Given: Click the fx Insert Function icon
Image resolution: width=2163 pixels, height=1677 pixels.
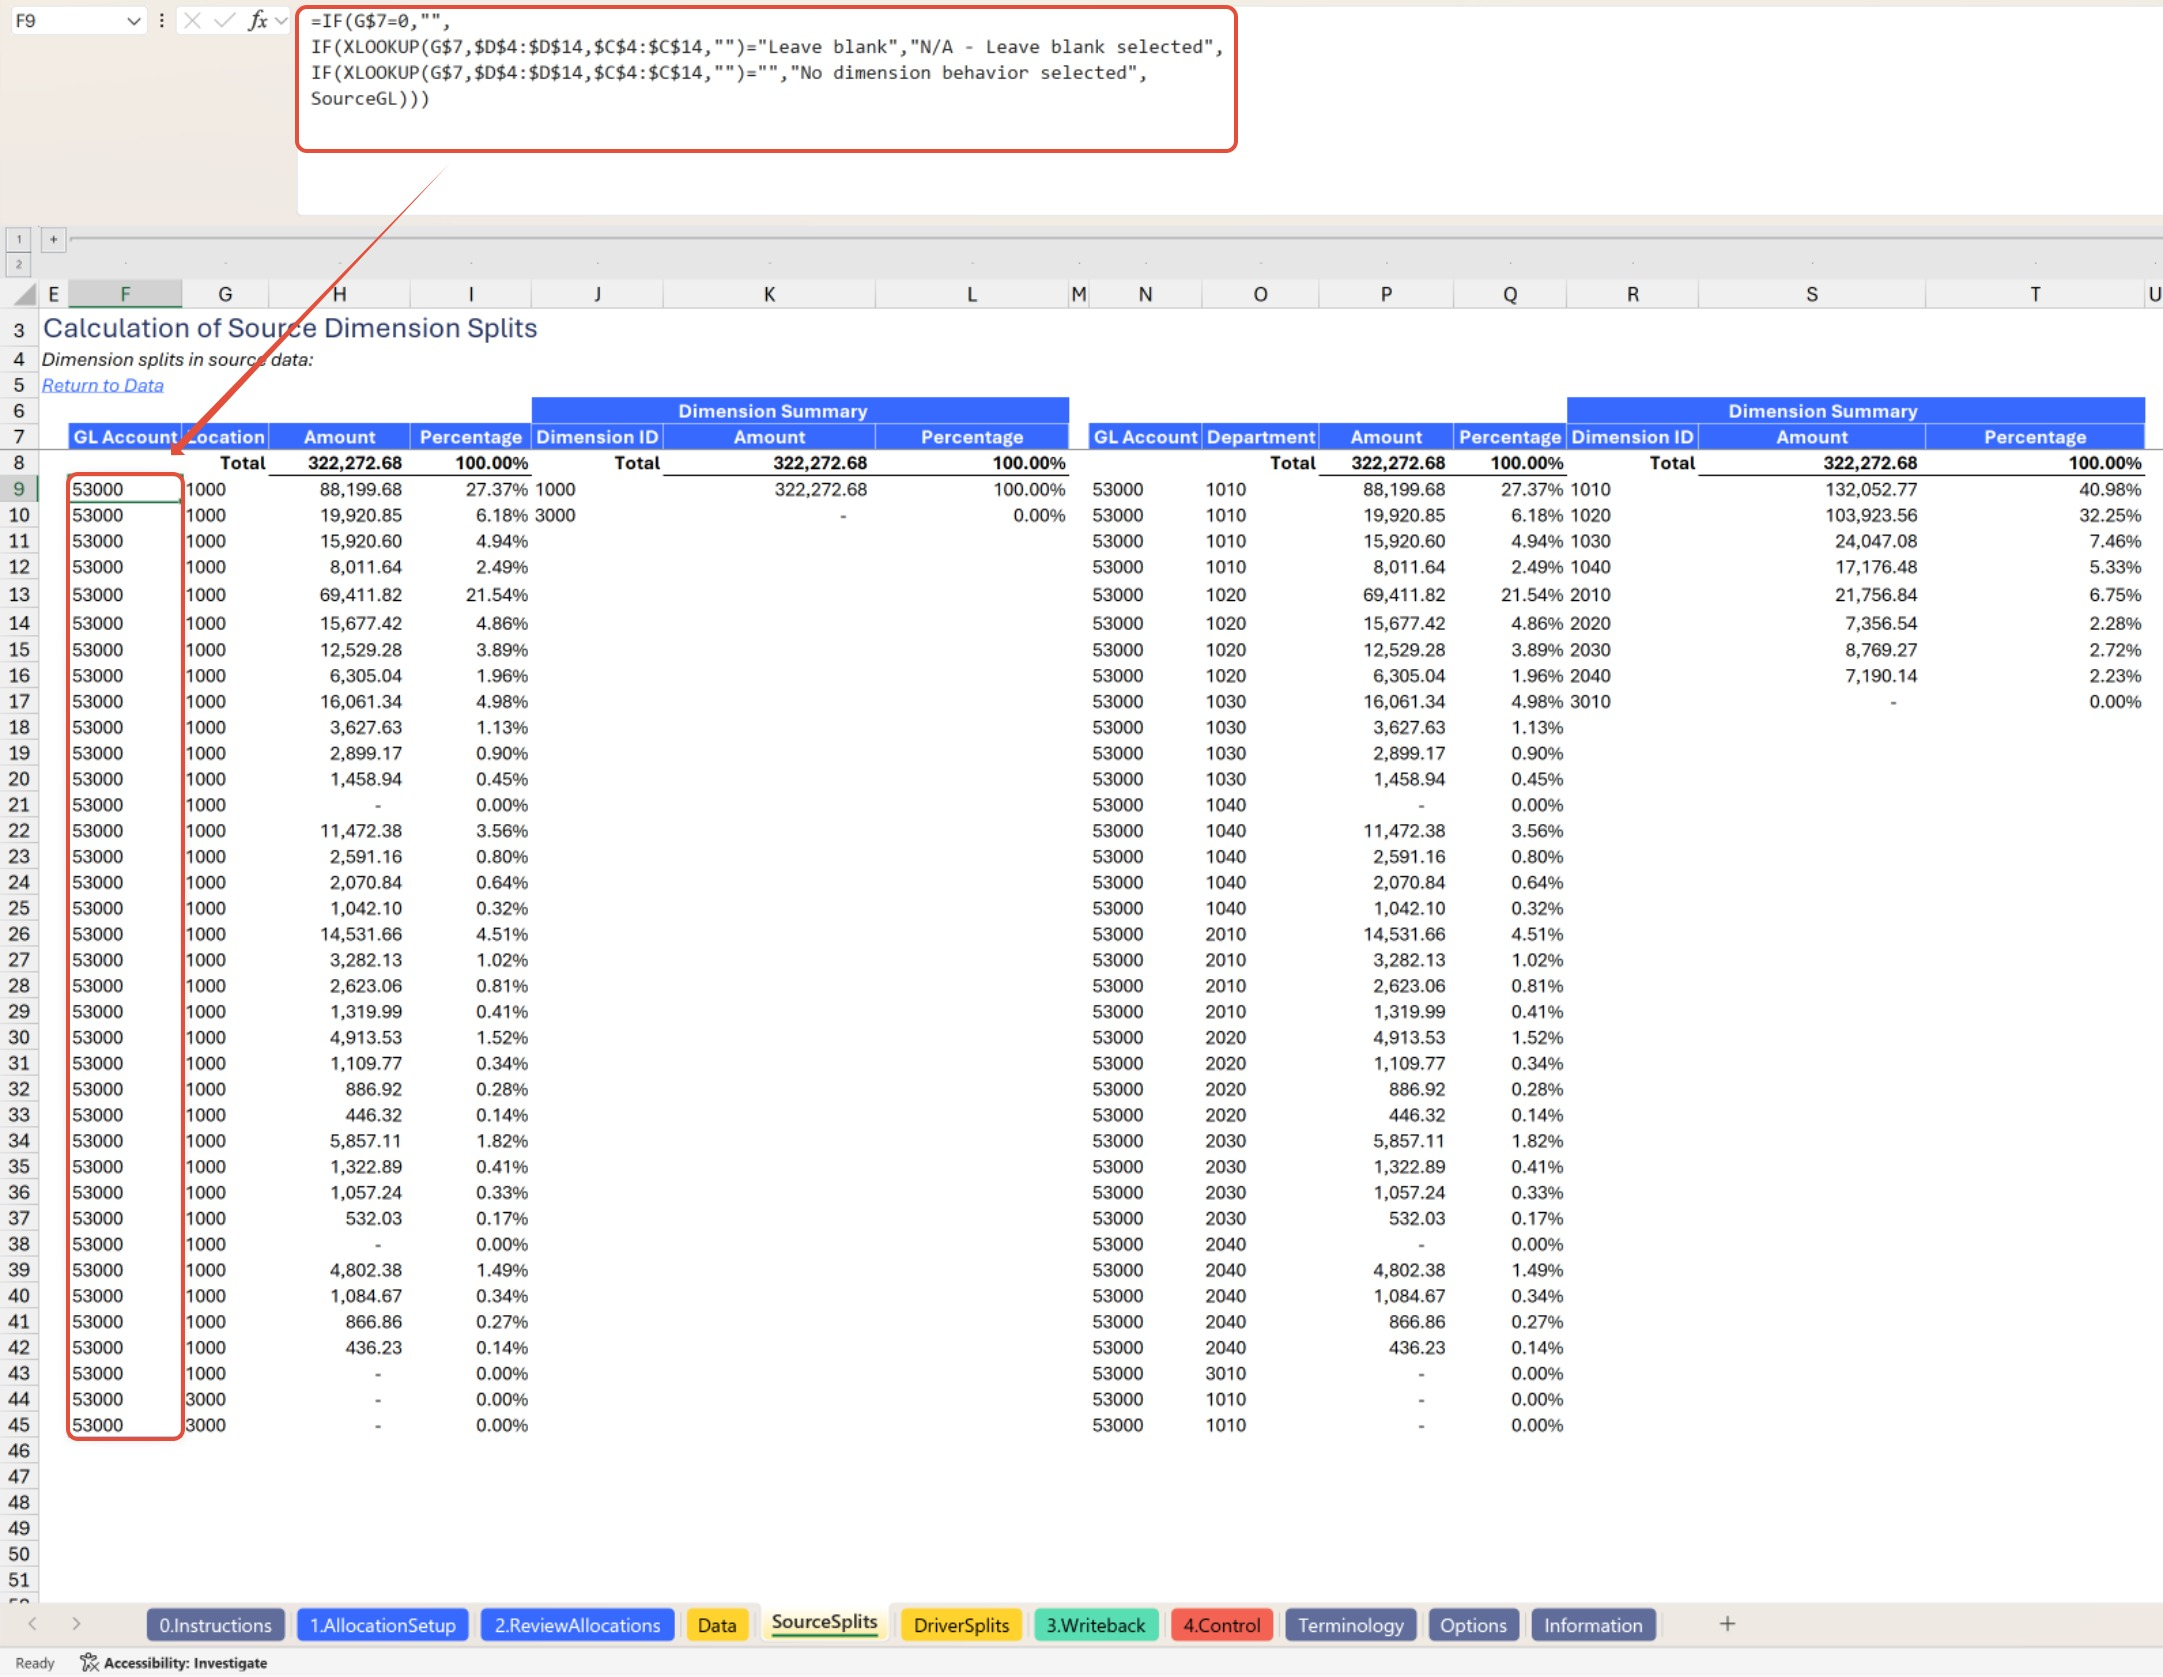Looking at the screenshot, I should point(257,20).
